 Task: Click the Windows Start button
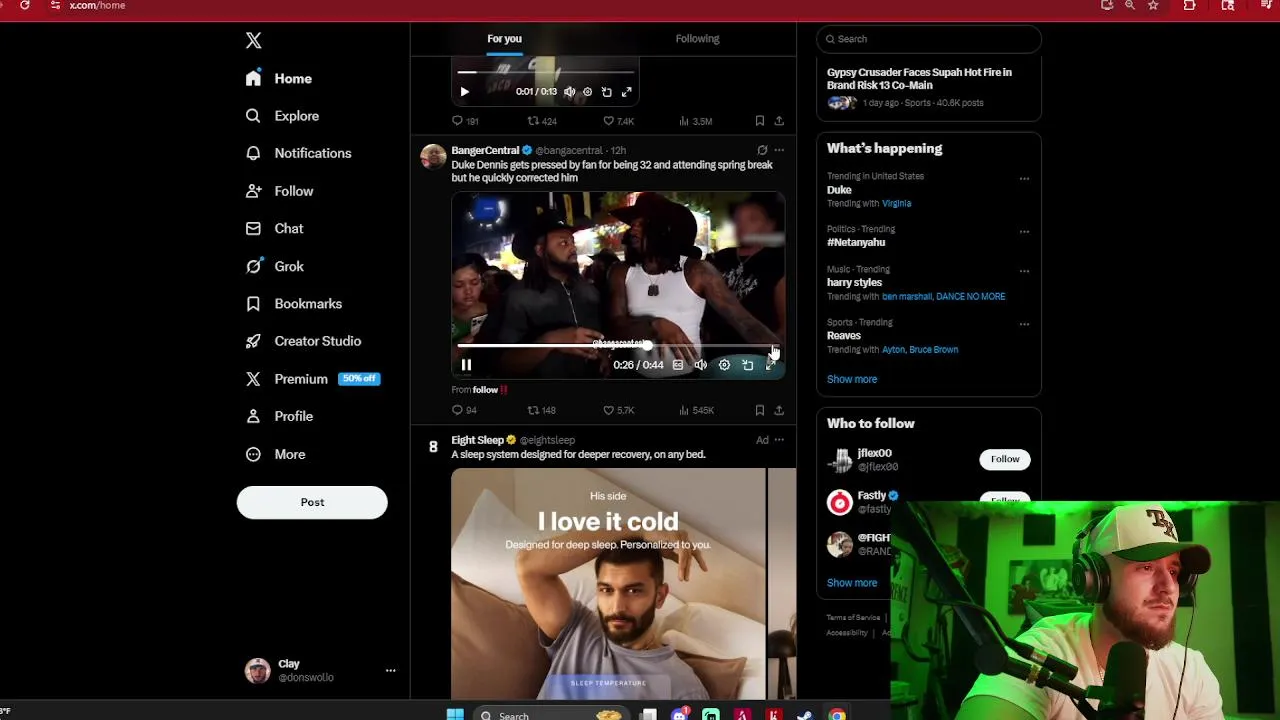(455, 714)
